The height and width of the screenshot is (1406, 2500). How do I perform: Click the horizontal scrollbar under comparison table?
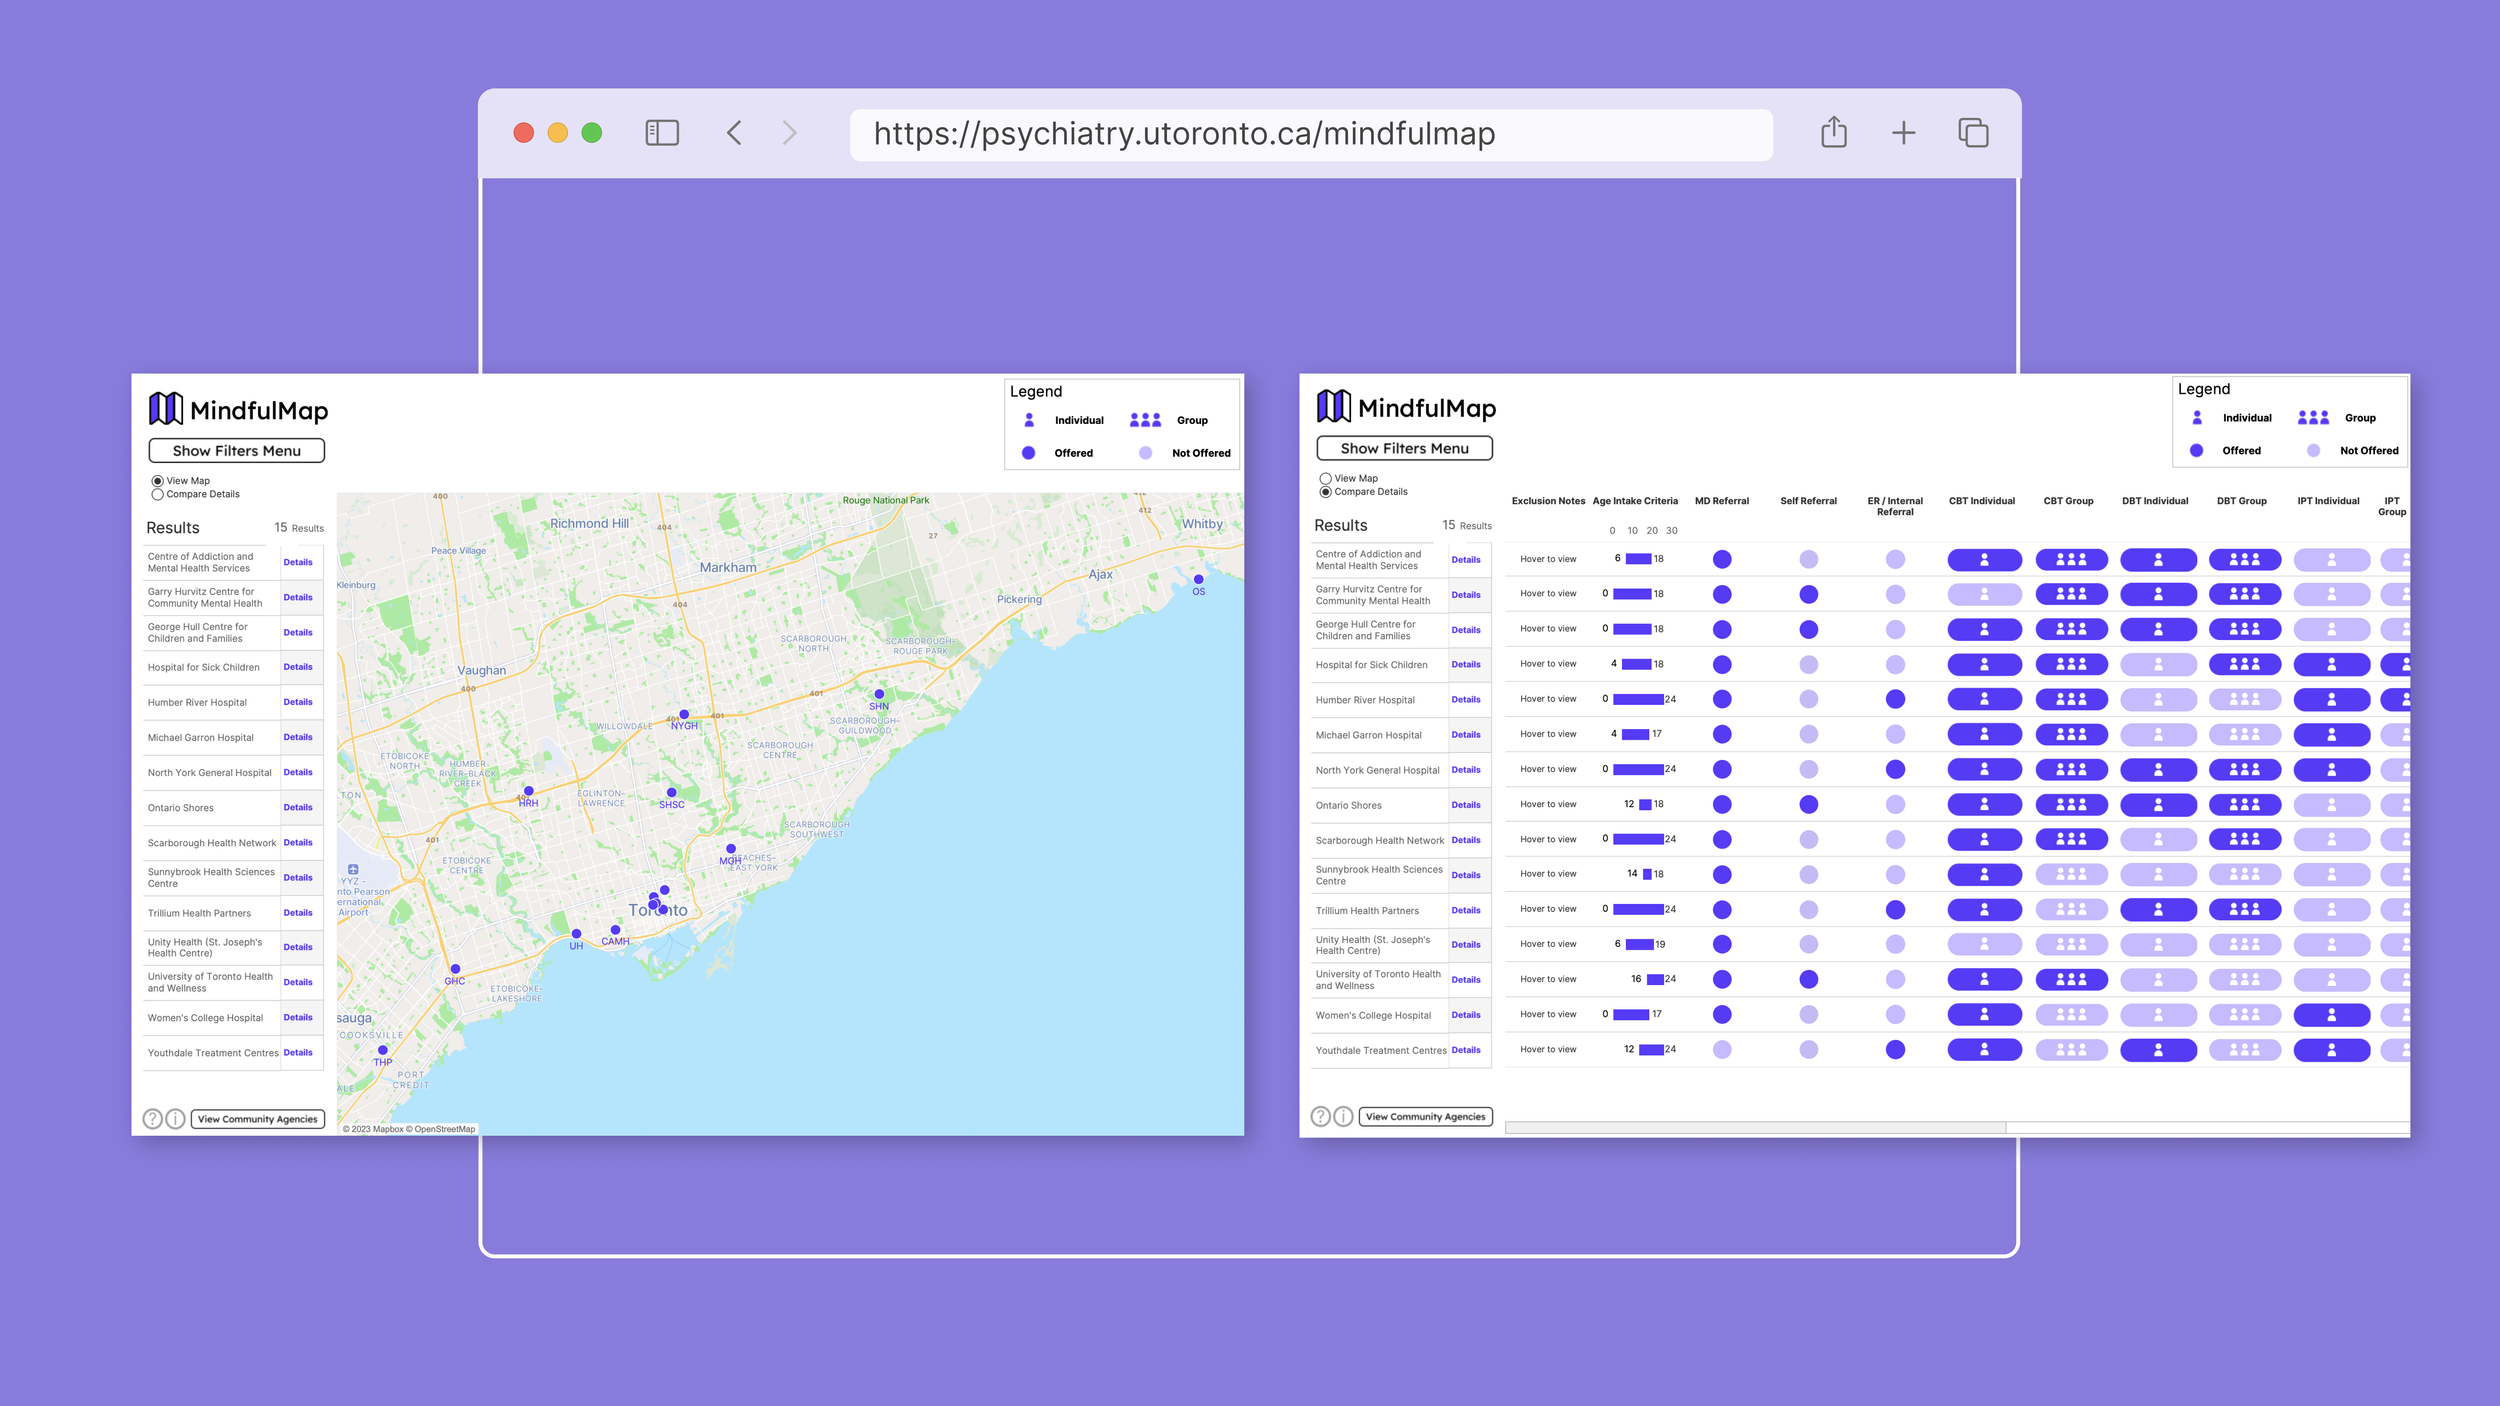point(1755,1128)
